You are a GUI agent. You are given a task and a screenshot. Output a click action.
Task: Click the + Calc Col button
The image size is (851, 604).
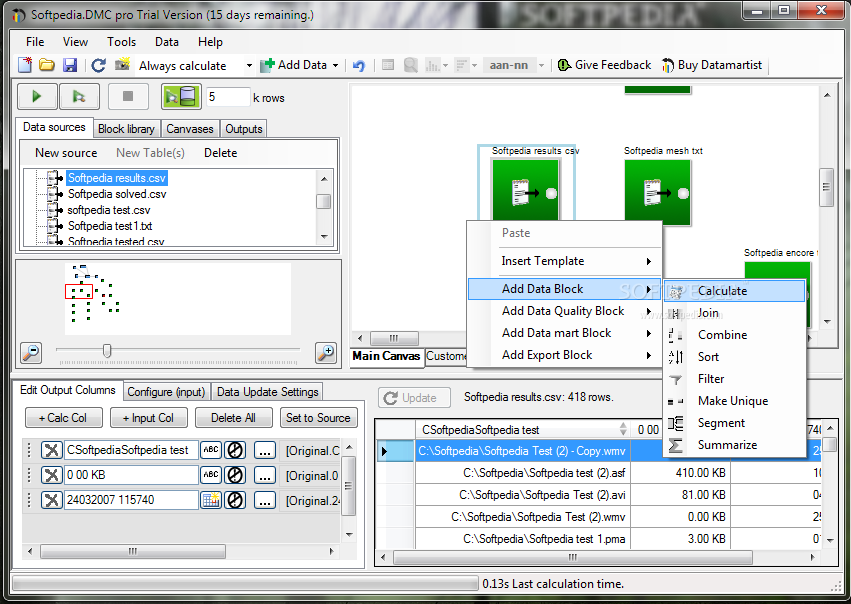(x=63, y=418)
